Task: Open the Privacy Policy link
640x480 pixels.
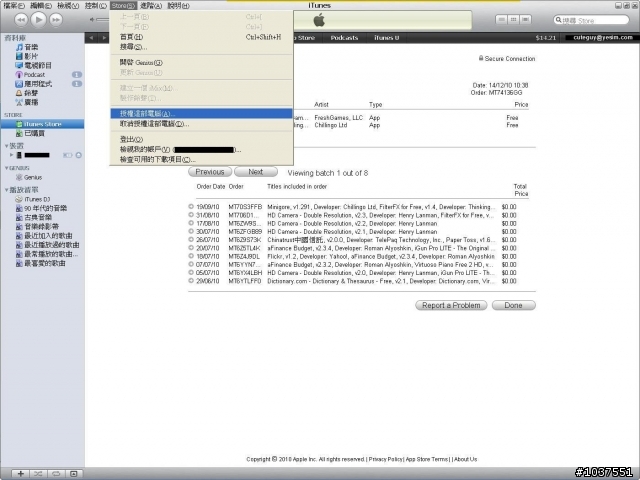Action: pos(385,459)
